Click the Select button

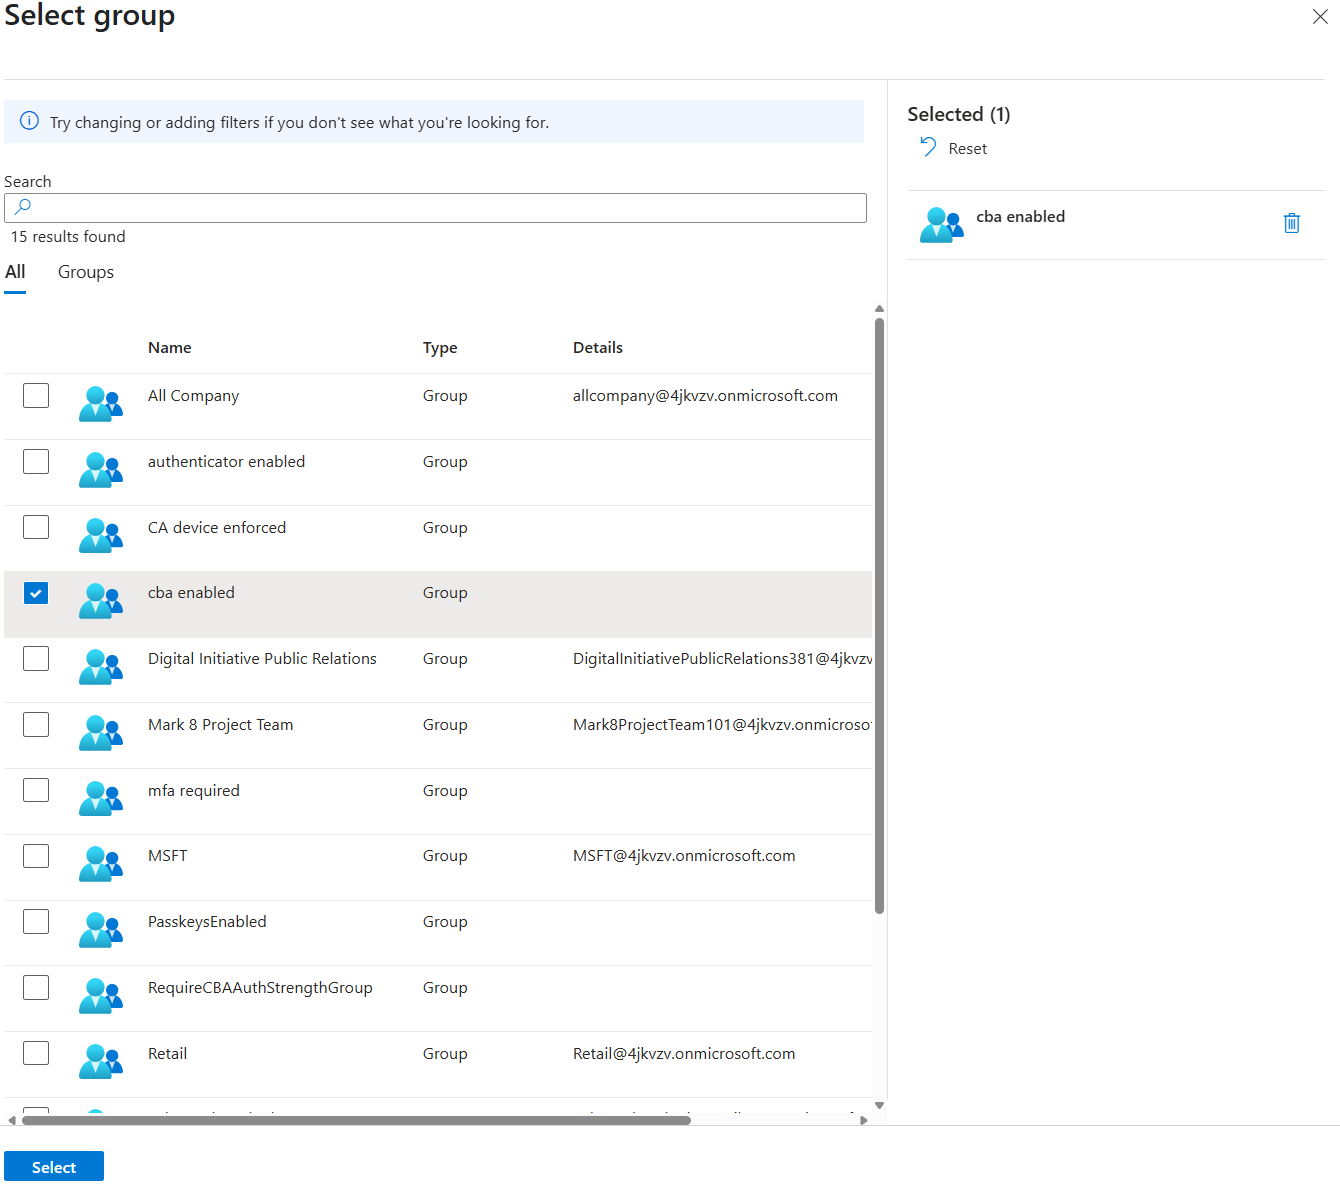[x=53, y=1166]
